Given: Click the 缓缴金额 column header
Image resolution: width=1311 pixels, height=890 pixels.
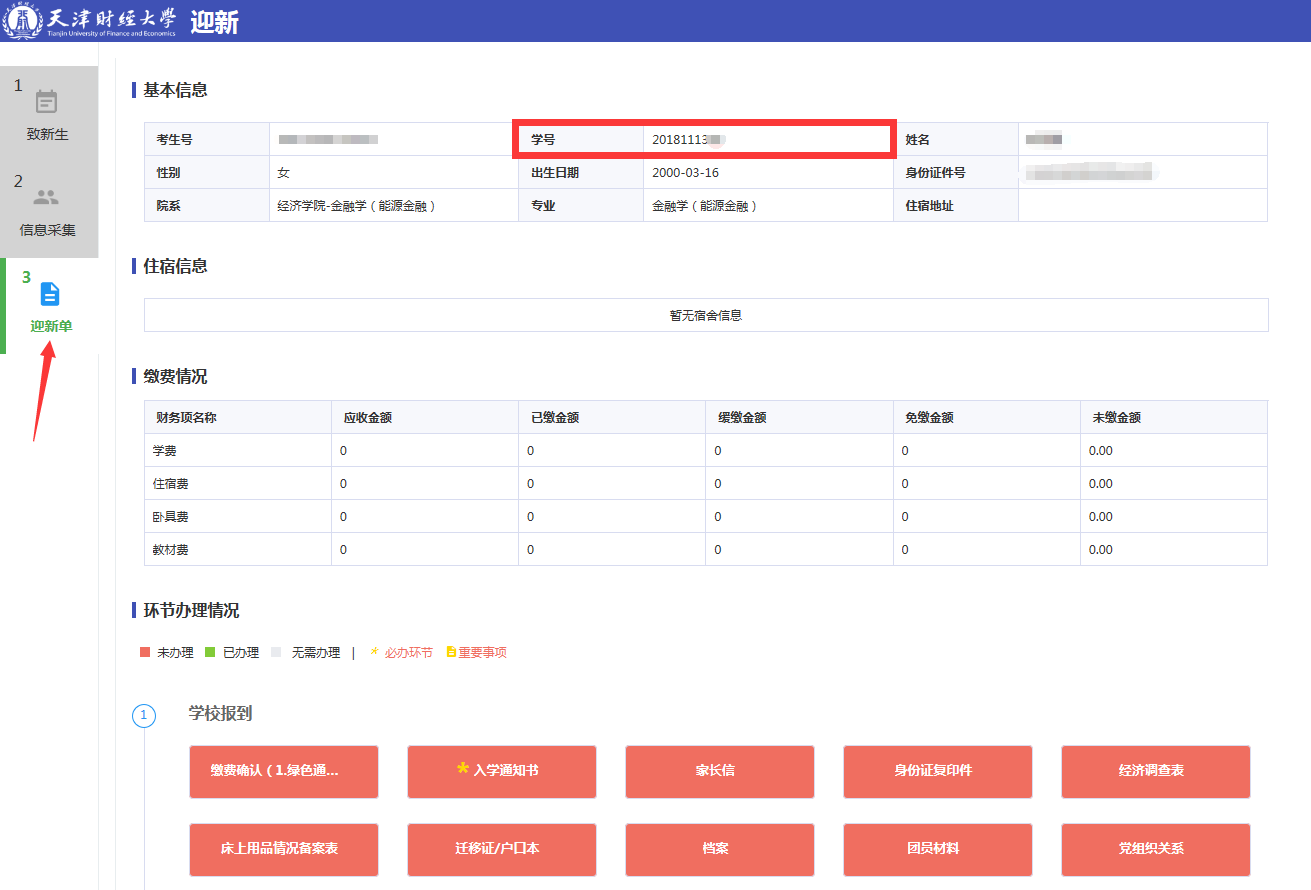Looking at the screenshot, I should [799, 417].
